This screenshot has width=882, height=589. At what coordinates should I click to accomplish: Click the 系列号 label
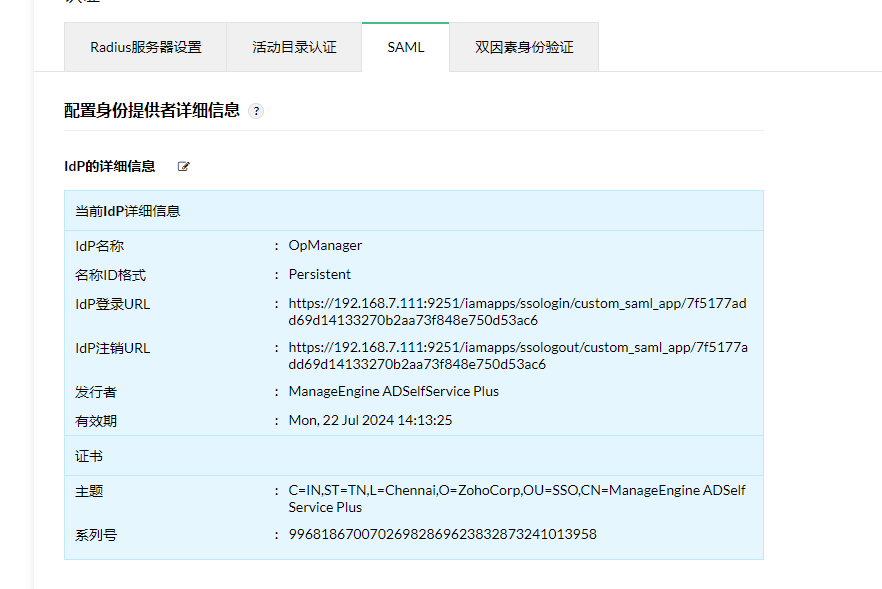96,535
